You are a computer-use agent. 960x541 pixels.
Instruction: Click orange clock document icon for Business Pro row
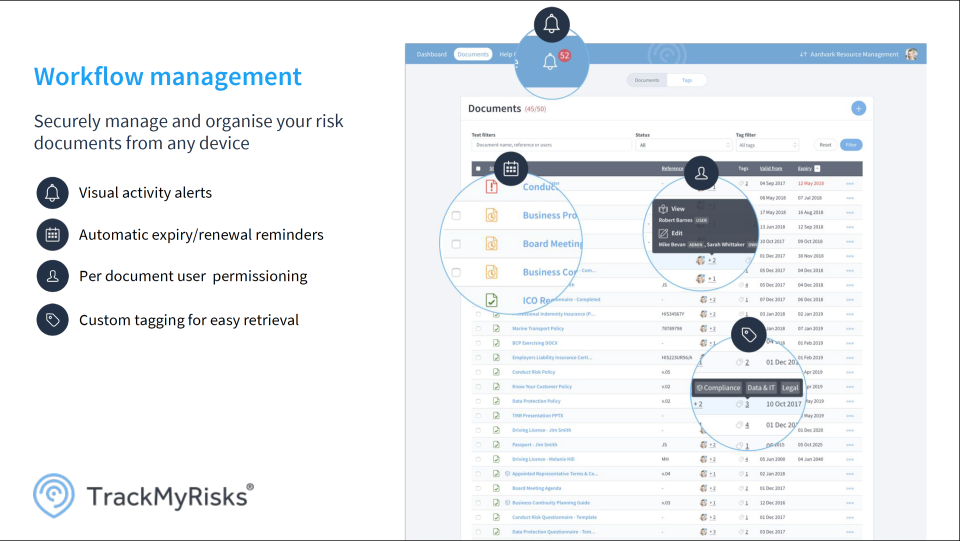pyautogui.click(x=492, y=215)
